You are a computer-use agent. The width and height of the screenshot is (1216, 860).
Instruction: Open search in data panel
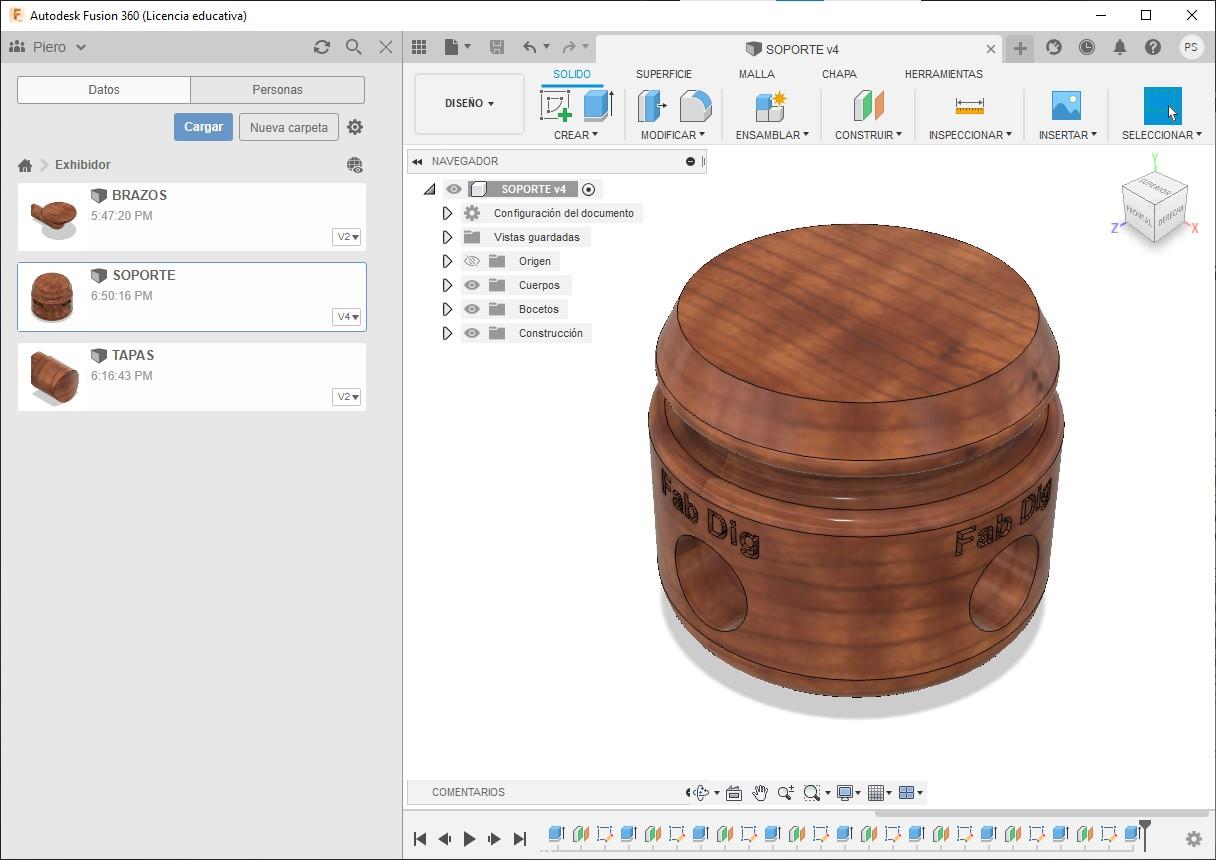353,47
